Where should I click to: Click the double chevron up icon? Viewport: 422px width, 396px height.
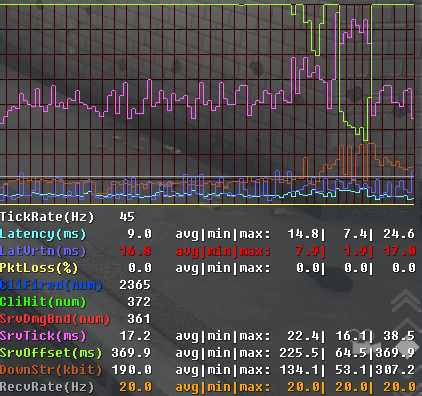tap(406, 301)
